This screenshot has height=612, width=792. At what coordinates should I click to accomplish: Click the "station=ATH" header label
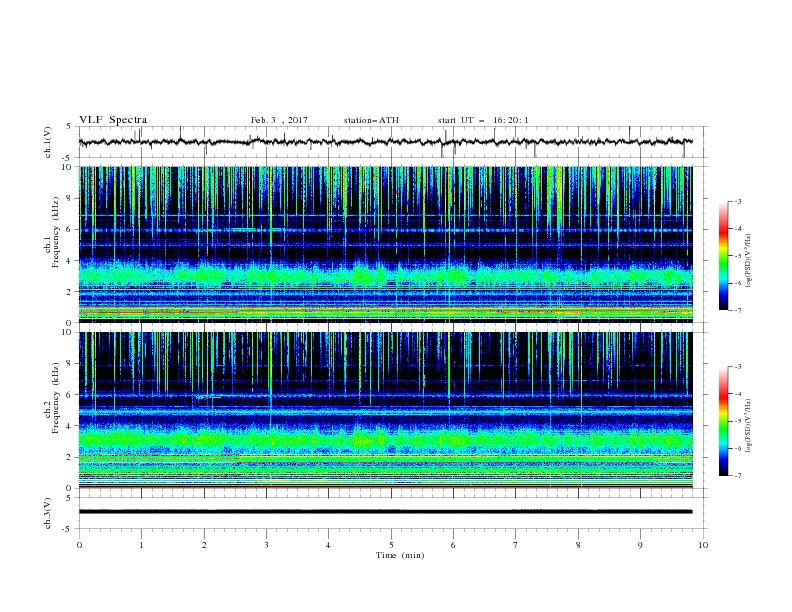(x=371, y=120)
